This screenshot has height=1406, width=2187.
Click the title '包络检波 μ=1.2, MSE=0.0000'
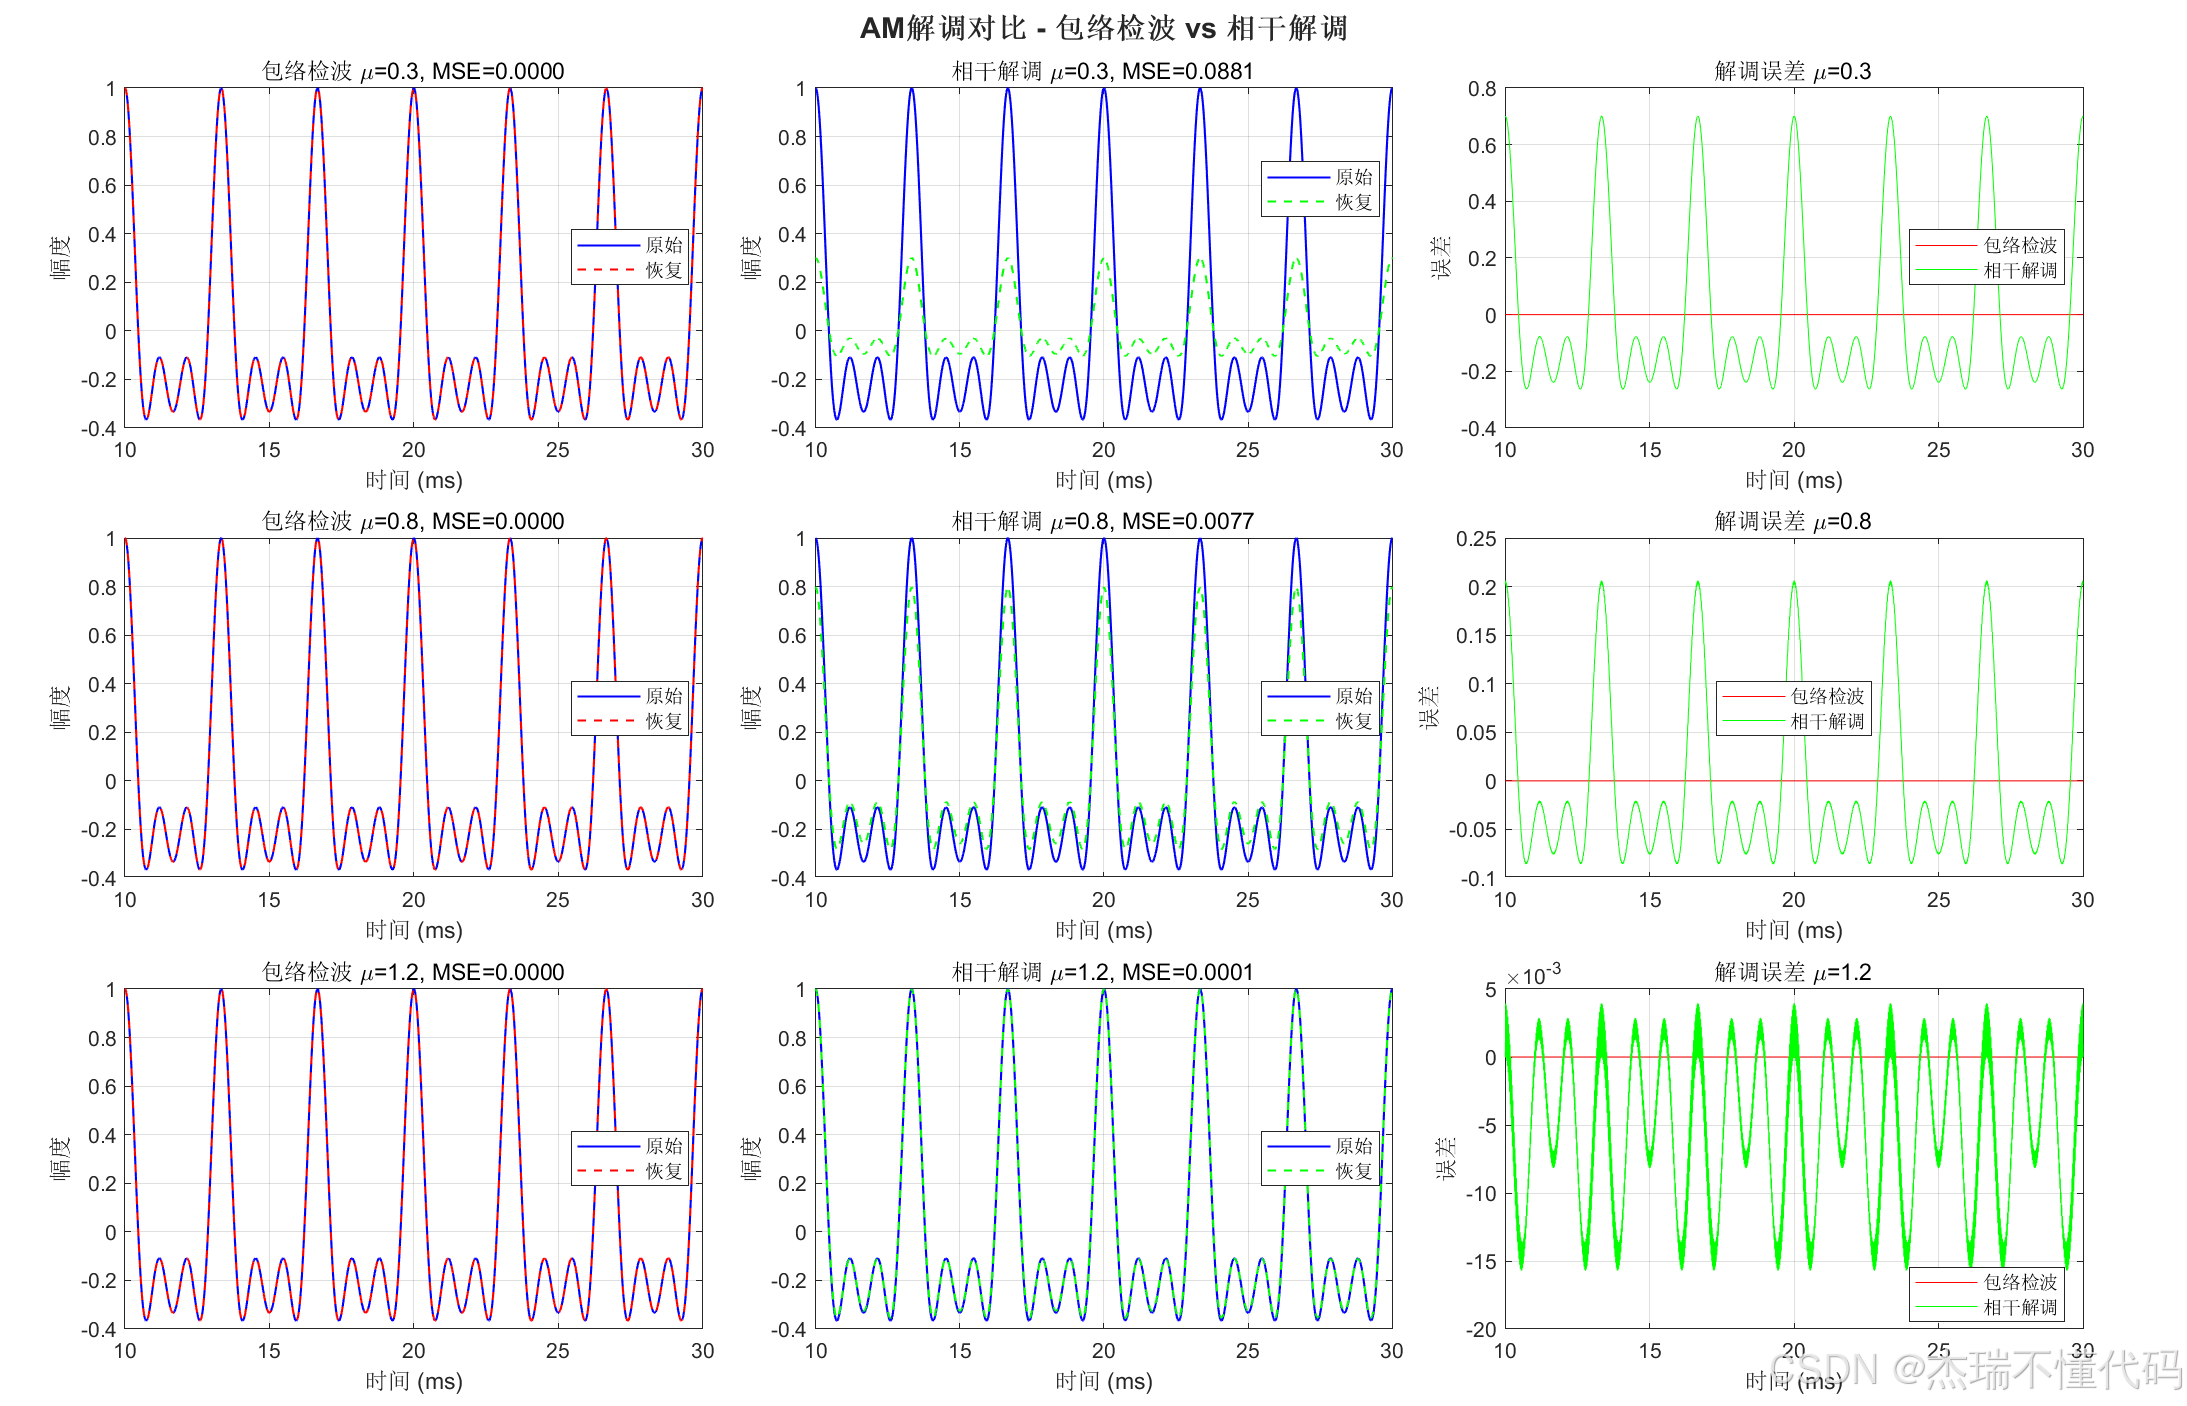412,972
